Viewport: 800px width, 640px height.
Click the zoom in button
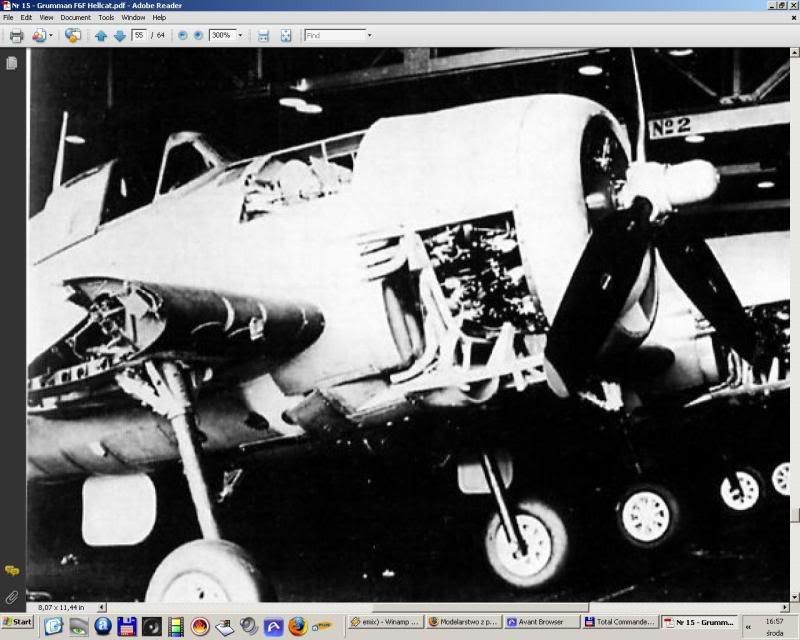pos(198,35)
